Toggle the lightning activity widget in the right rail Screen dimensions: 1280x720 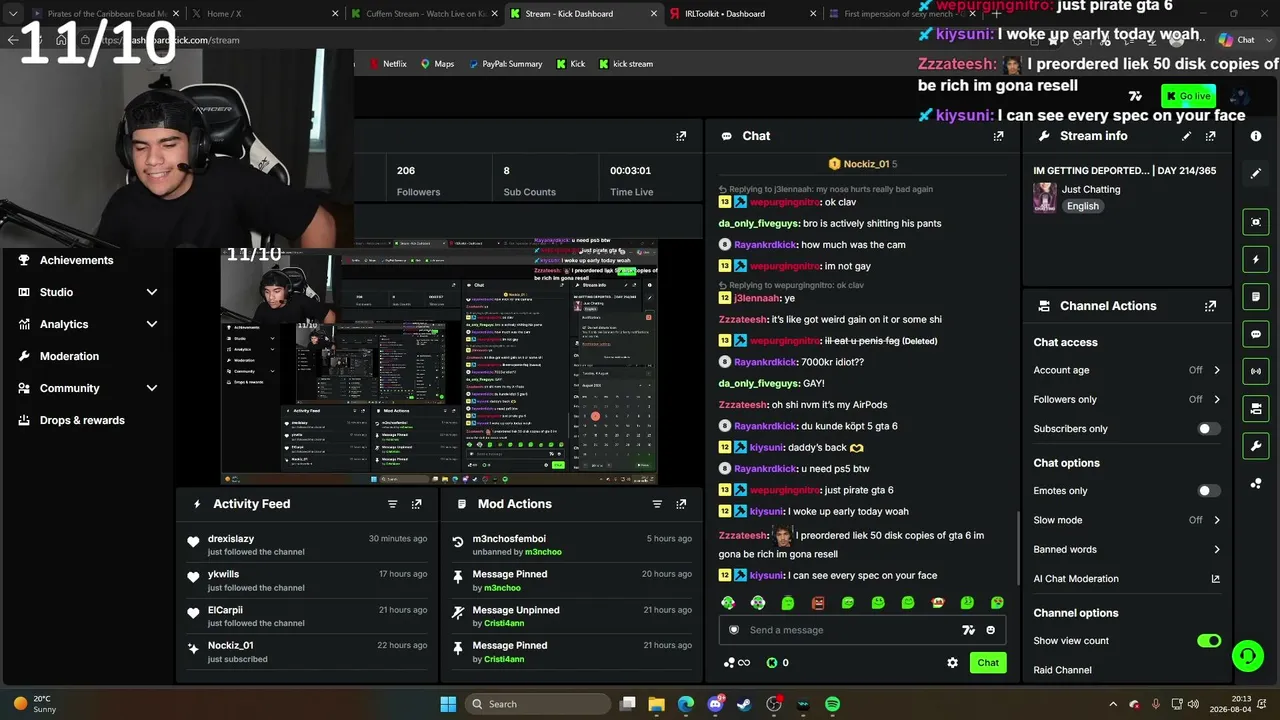(x=1256, y=259)
